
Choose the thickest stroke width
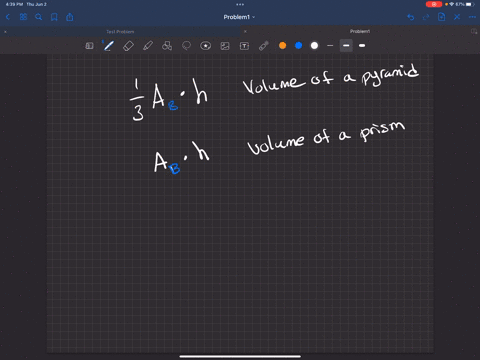click(x=362, y=46)
